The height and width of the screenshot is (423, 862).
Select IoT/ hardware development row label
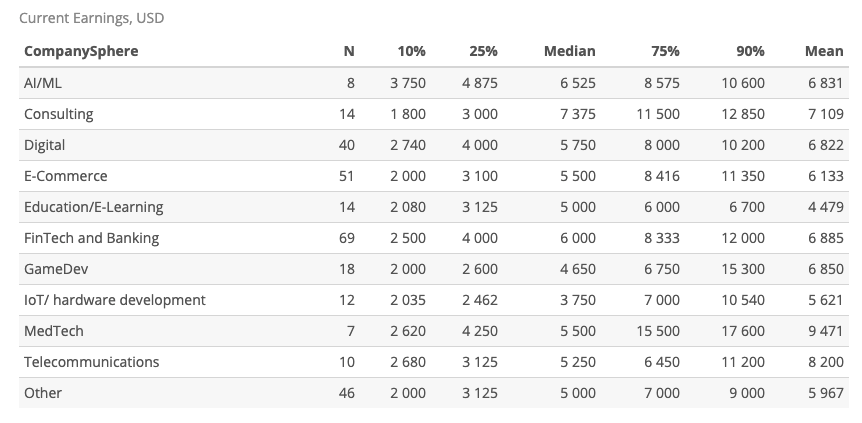coord(115,300)
